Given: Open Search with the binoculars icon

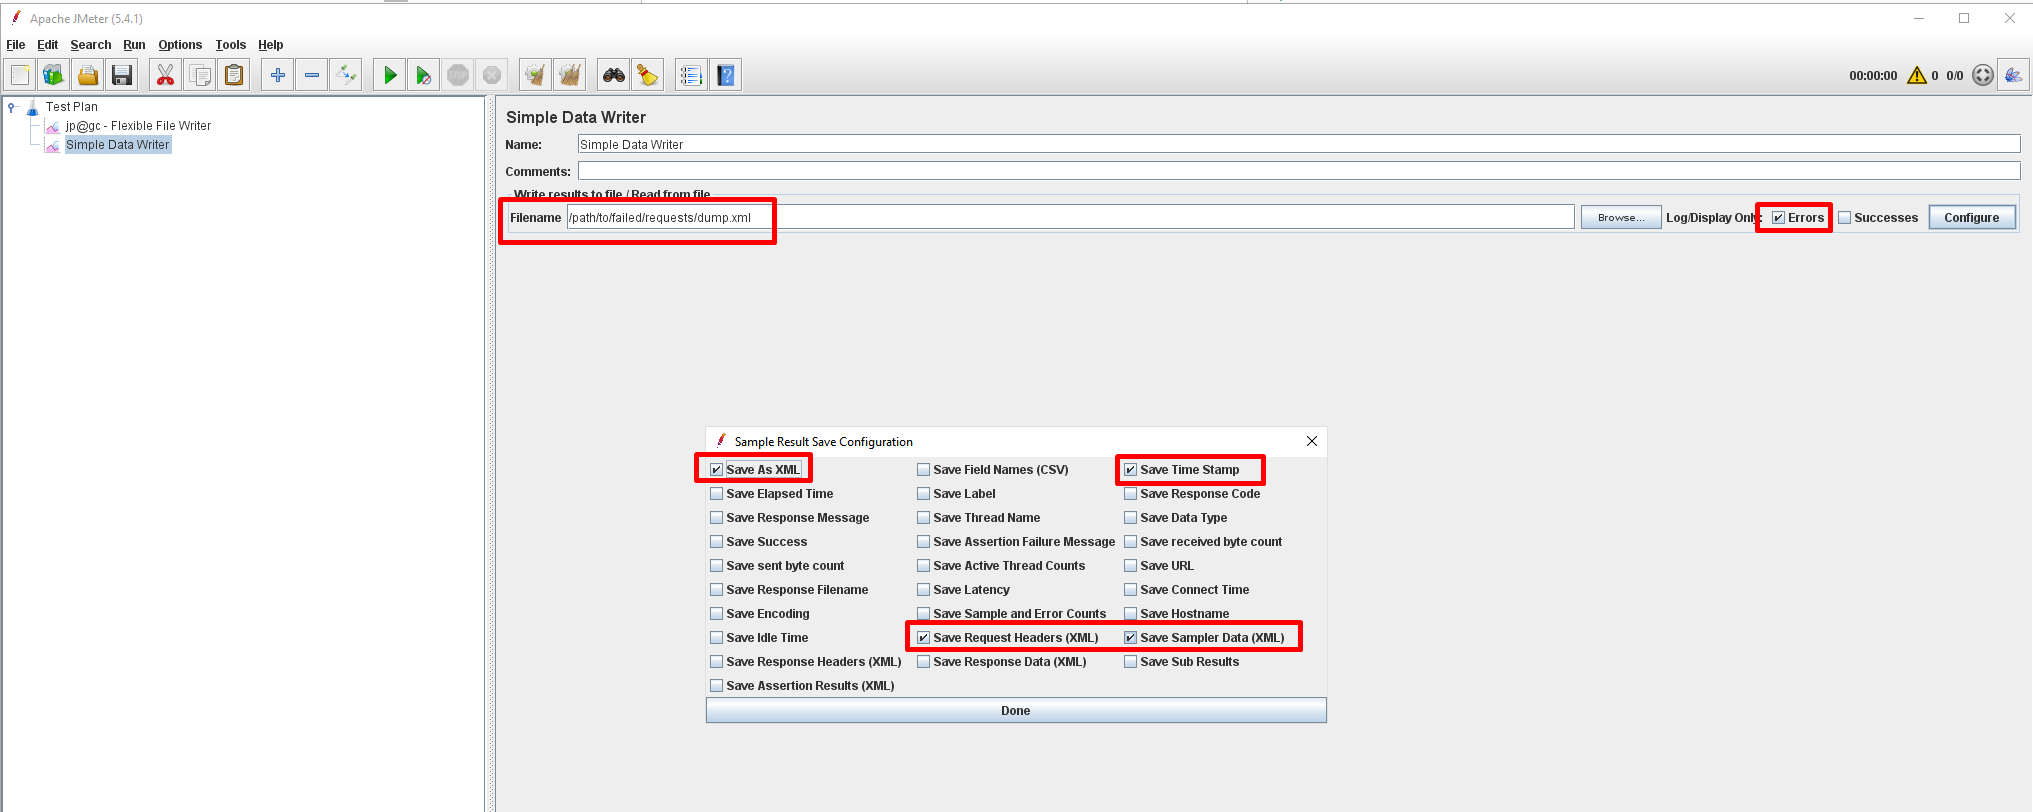Looking at the screenshot, I should coord(613,75).
